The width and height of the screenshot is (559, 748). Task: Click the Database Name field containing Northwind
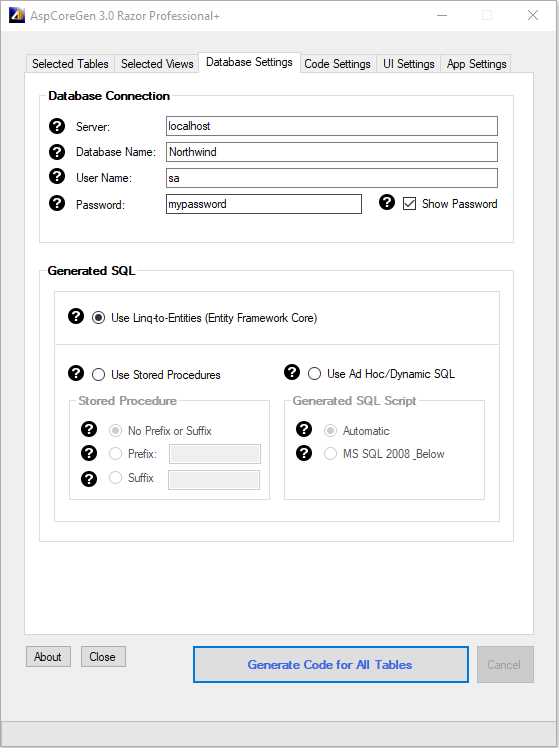331,152
